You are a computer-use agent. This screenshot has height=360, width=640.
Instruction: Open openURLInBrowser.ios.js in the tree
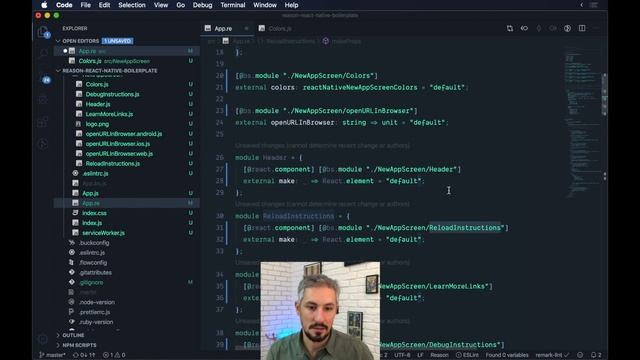[118, 144]
